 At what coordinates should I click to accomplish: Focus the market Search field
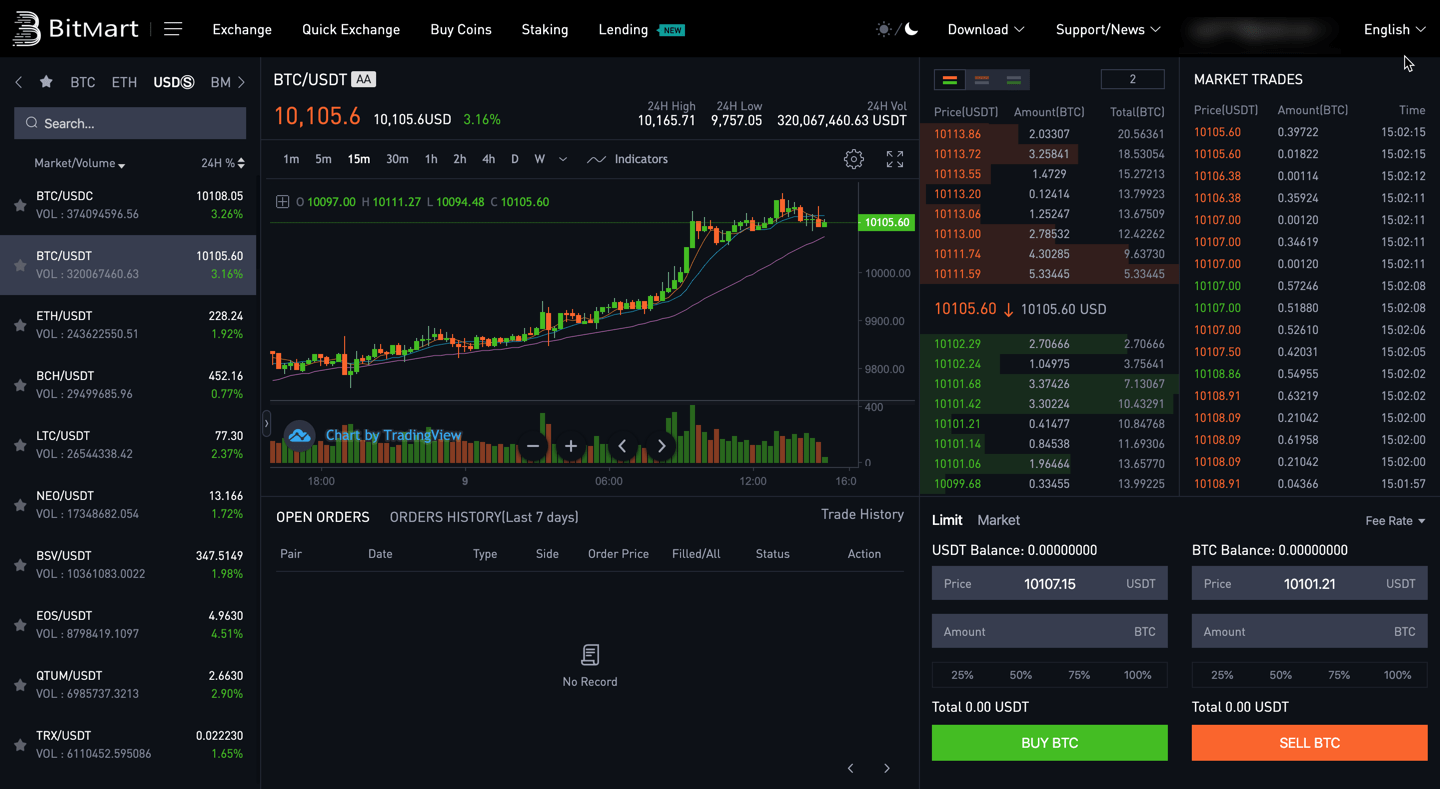tap(130, 123)
